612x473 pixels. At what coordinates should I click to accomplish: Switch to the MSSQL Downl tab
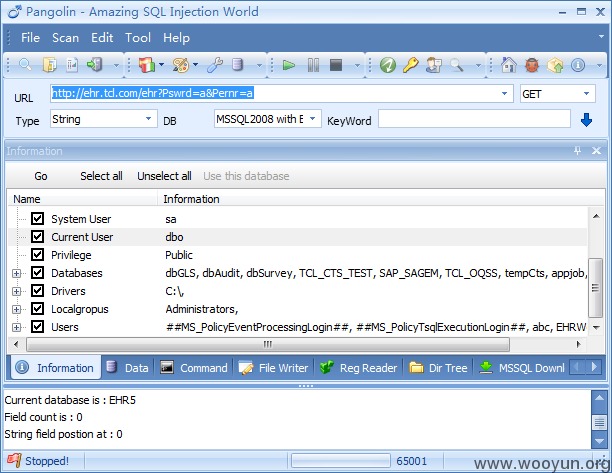(x=521, y=368)
